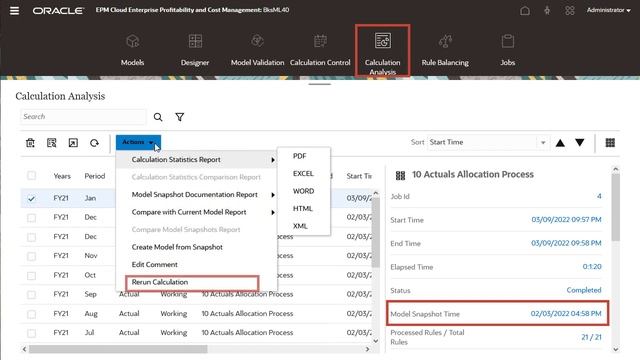Click the export toolbar icon
Screen dimensions: 640x360
pos(73,143)
